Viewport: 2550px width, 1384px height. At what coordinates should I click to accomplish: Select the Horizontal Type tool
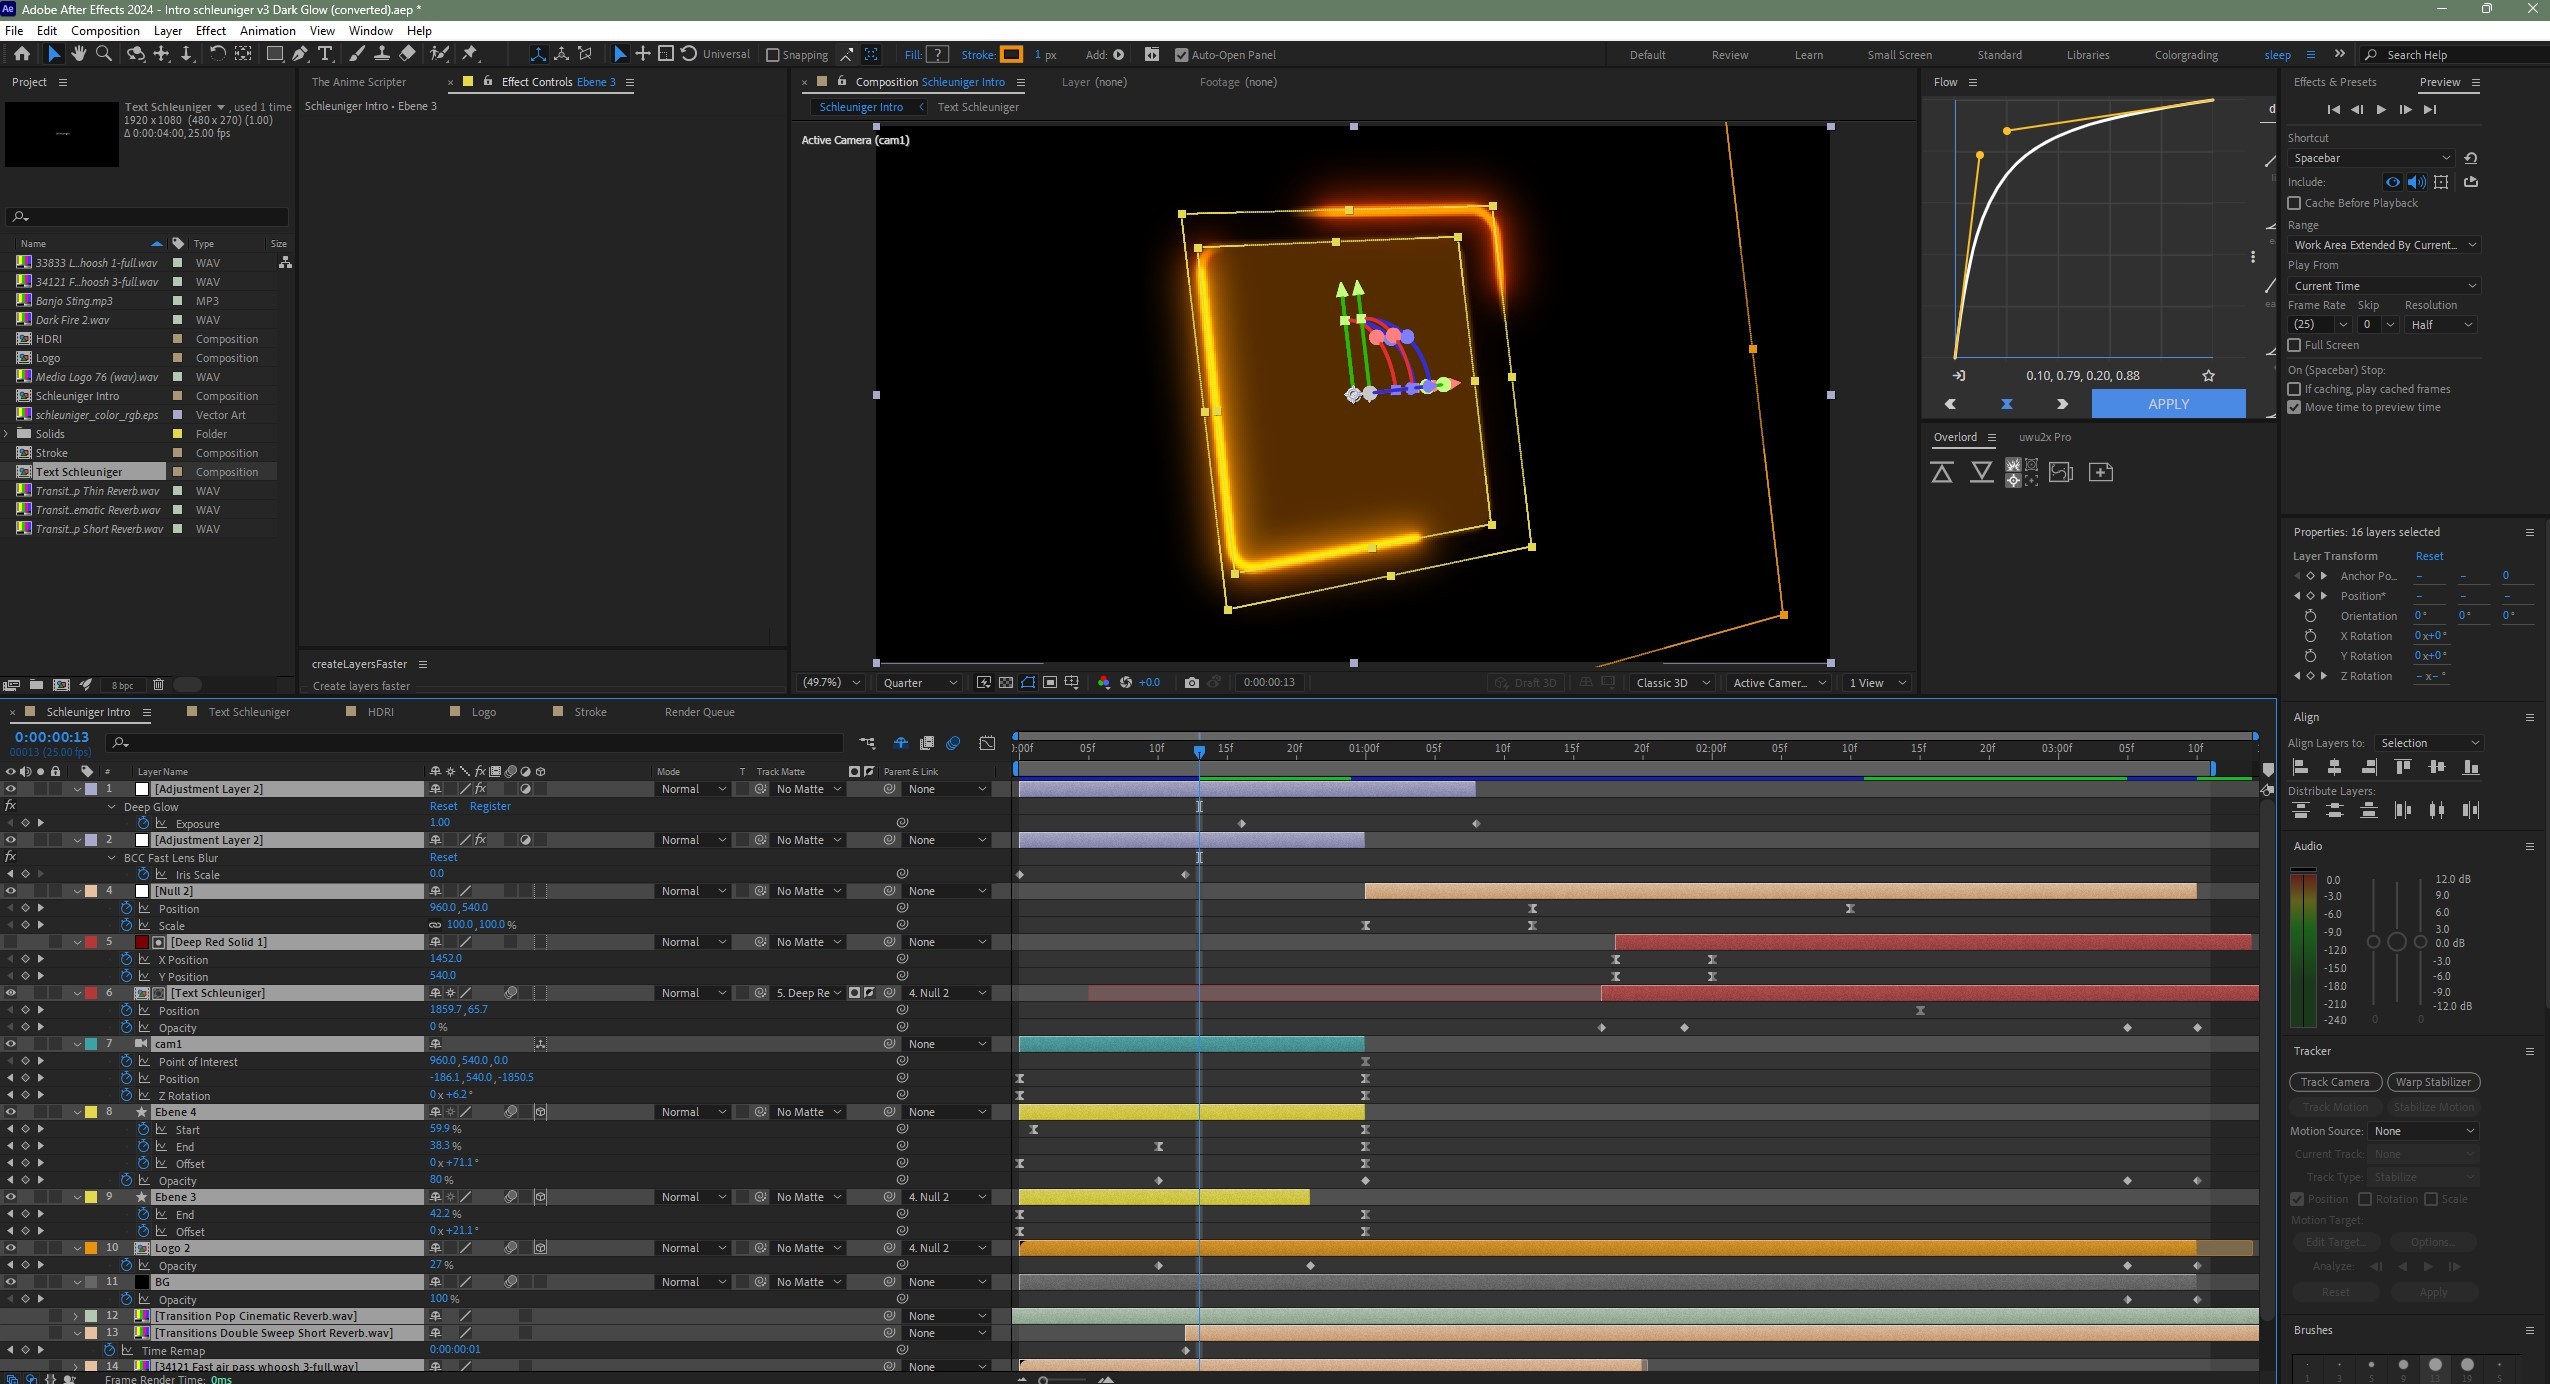pos(325,54)
